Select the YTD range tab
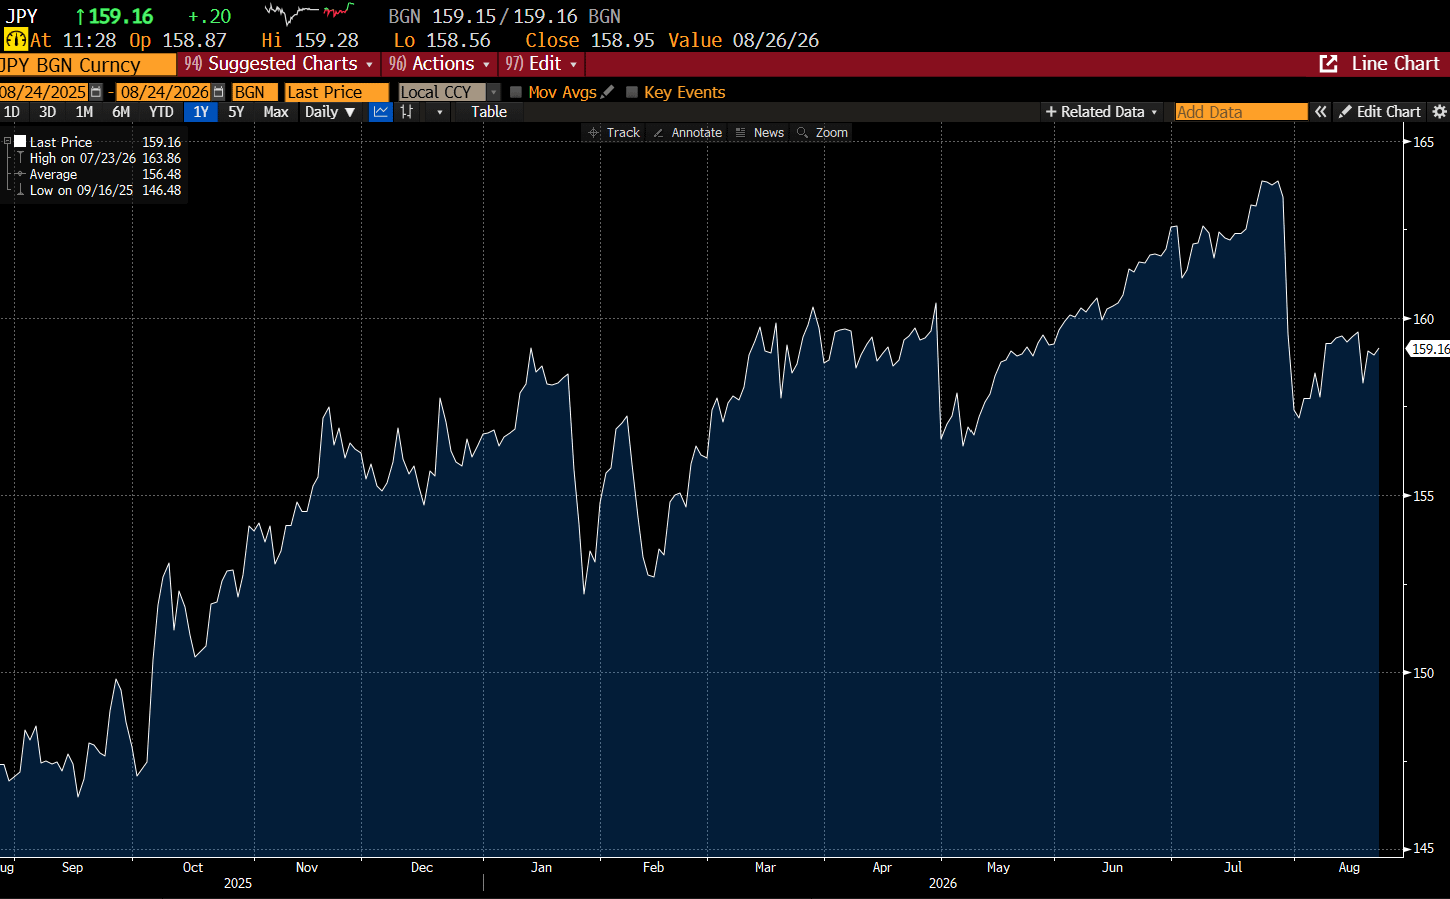The height and width of the screenshot is (899, 1450). [161, 112]
